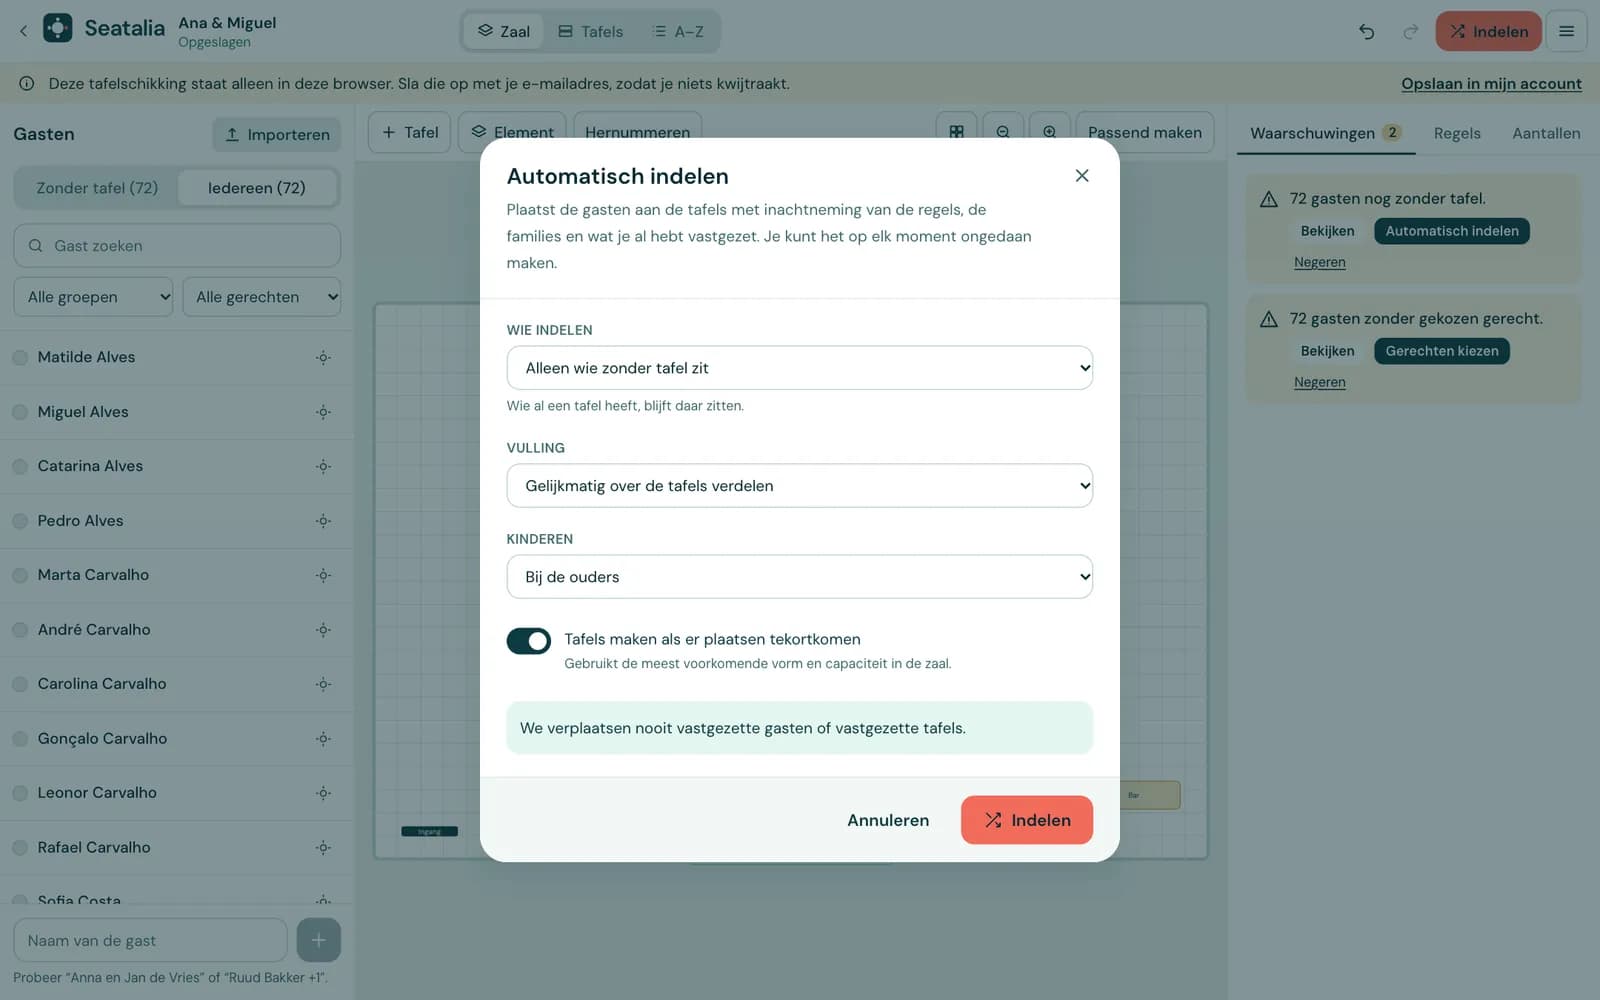The width and height of the screenshot is (1600, 1000).
Task: Click Annuleren in the dialog
Action: click(x=888, y=820)
